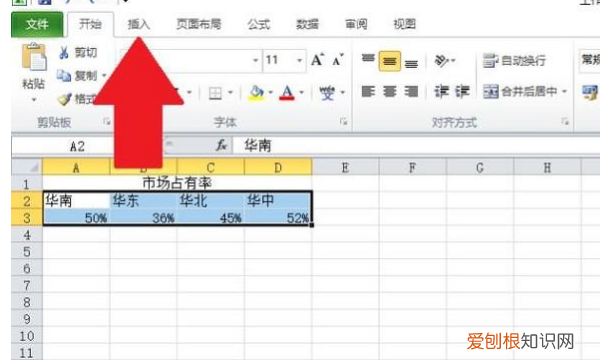This screenshot has height=360, width=600.
Task: Select row 3 header
Action: [27, 218]
